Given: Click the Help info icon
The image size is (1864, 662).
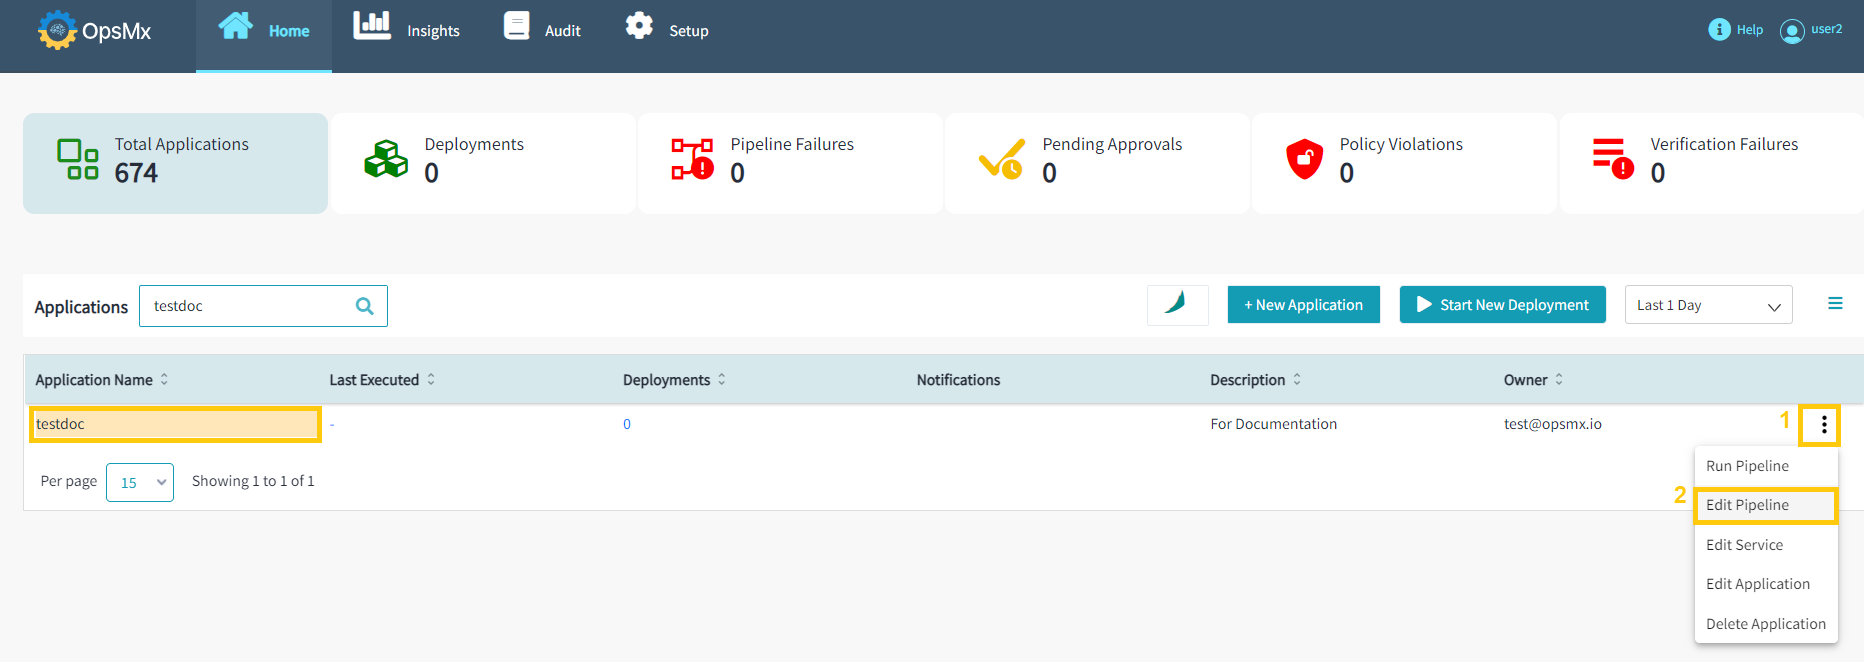Looking at the screenshot, I should click(x=1719, y=30).
